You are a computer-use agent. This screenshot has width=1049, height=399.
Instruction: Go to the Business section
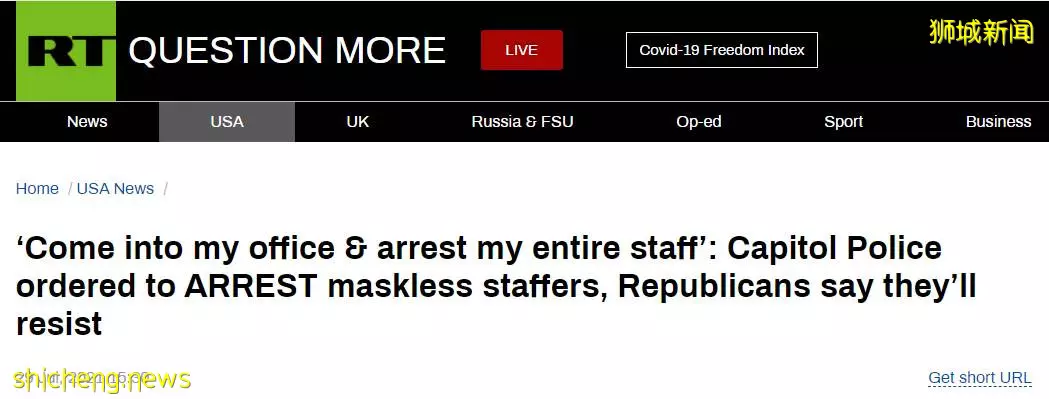998,122
